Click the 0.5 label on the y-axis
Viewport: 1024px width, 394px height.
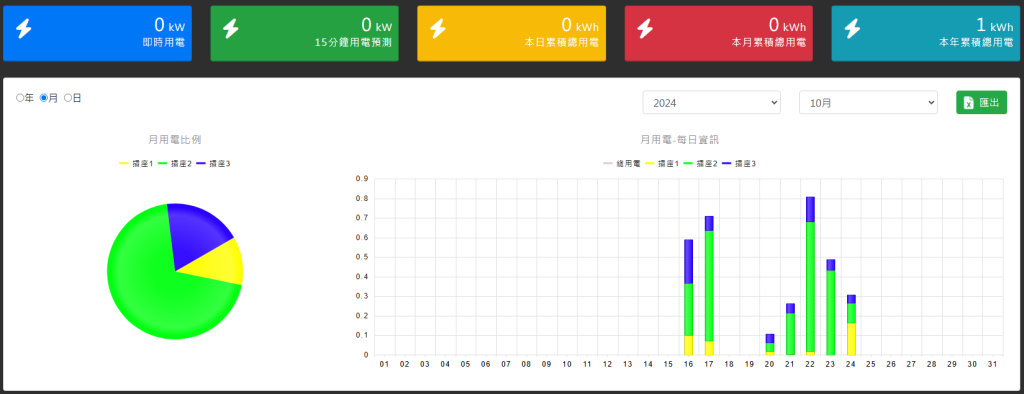tap(362, 257)
